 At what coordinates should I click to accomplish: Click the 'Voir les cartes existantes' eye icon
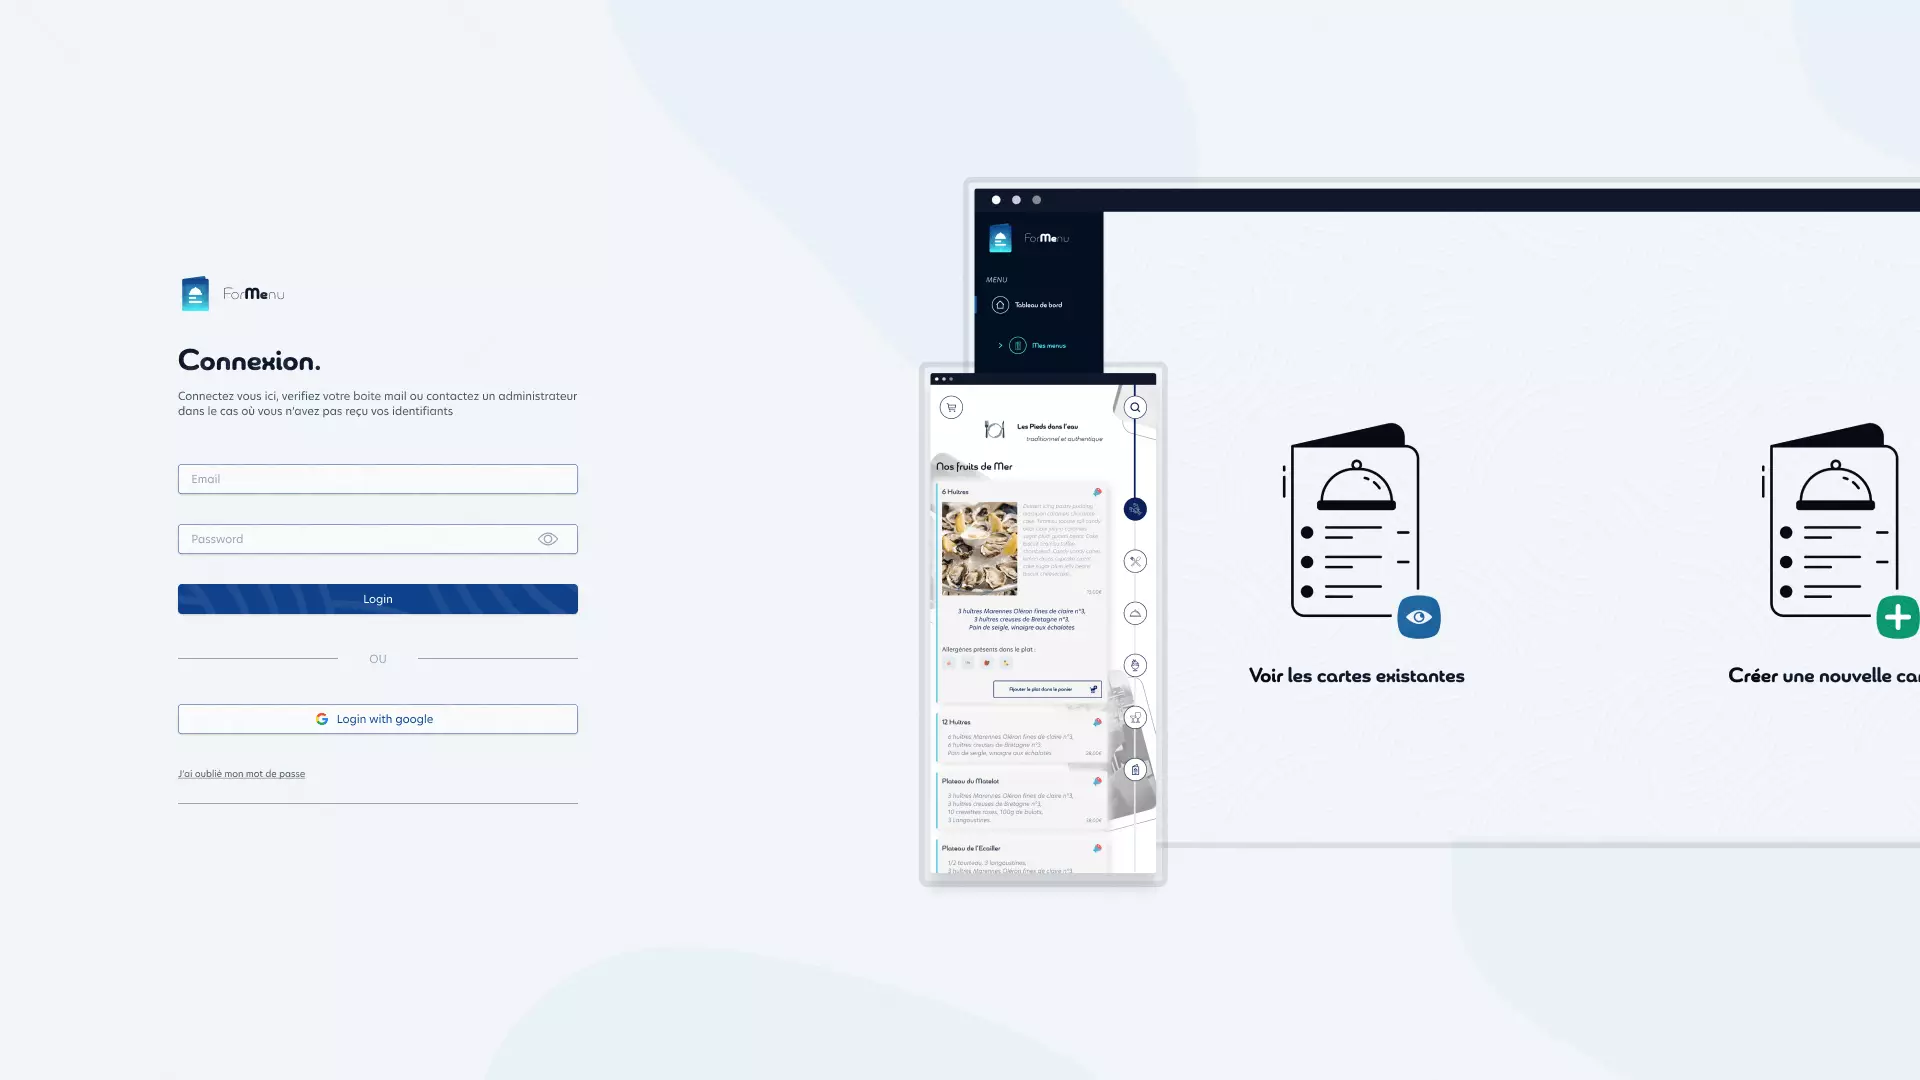1419,616
